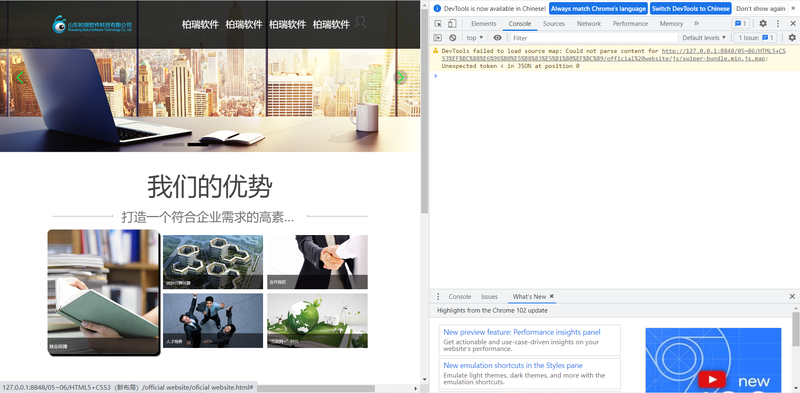Screen dimensions: 800x393
Task: Focus the console Filter input field
Action: click(594, 38)
